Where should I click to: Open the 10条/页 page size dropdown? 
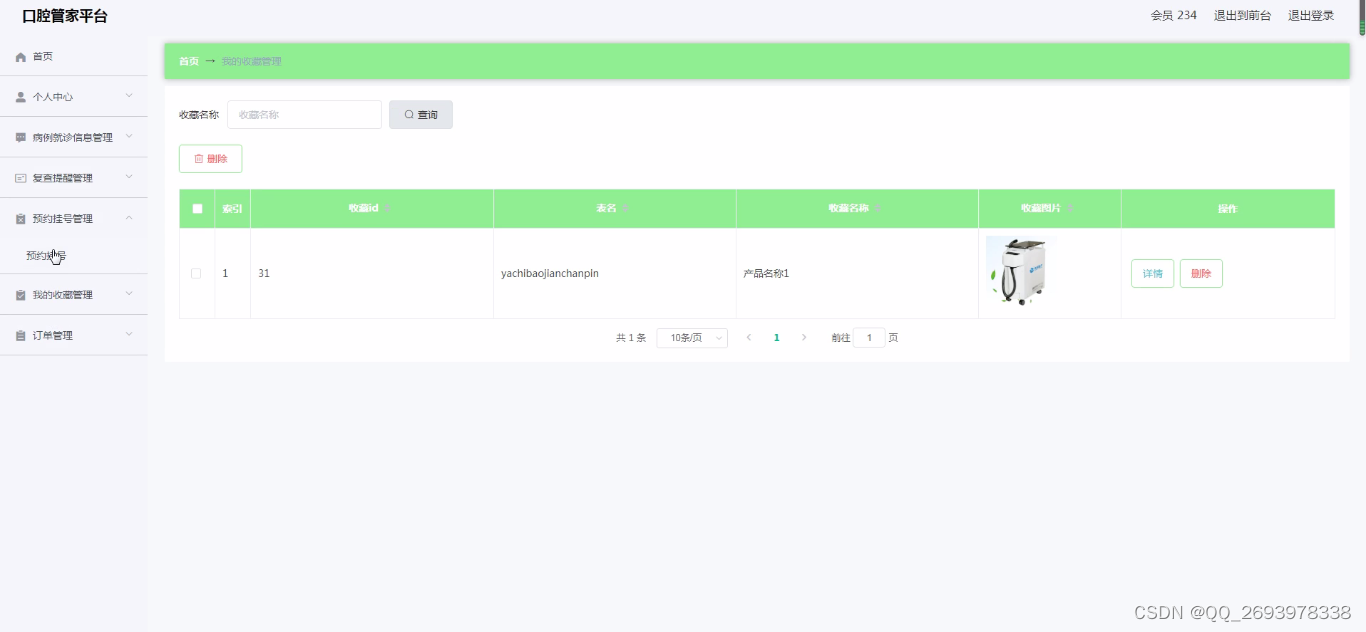point(692,338)
